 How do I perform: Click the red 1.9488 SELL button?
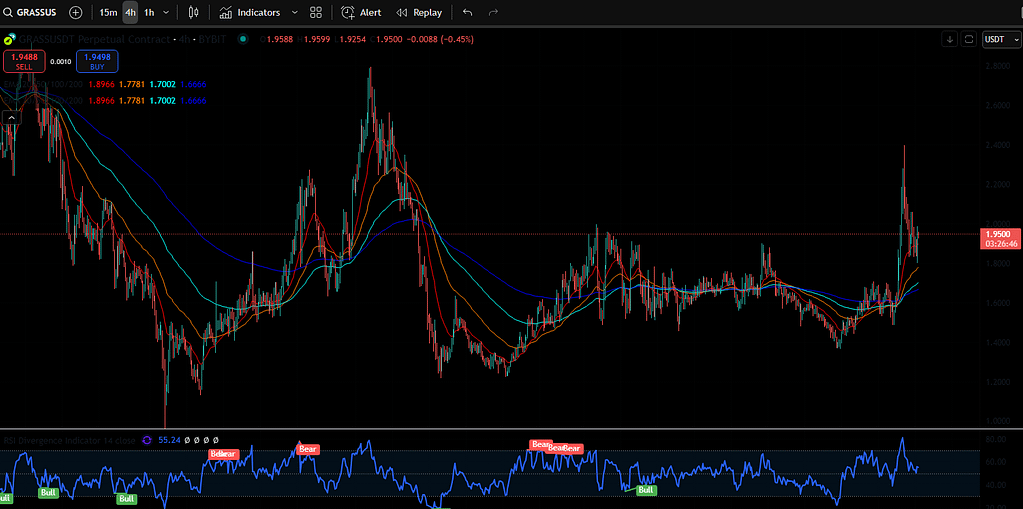(24, 61)
